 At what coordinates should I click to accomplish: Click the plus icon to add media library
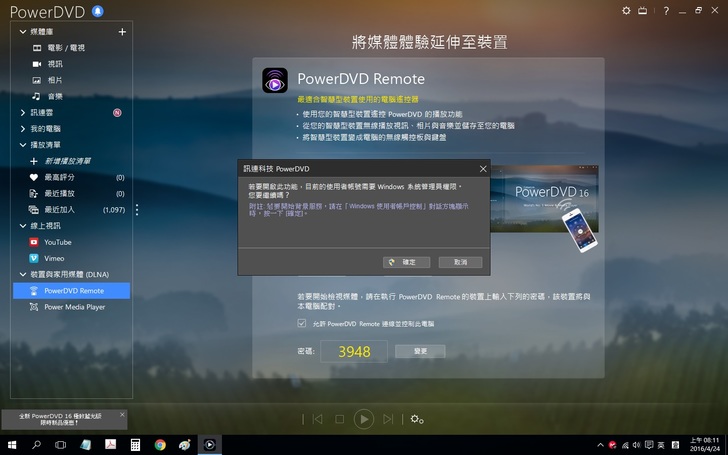(x=122, y=32)
